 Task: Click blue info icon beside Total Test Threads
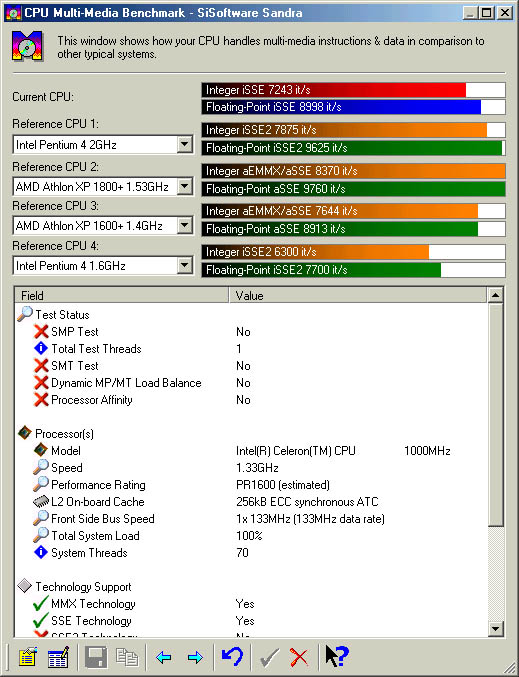[x=41, y=348]
